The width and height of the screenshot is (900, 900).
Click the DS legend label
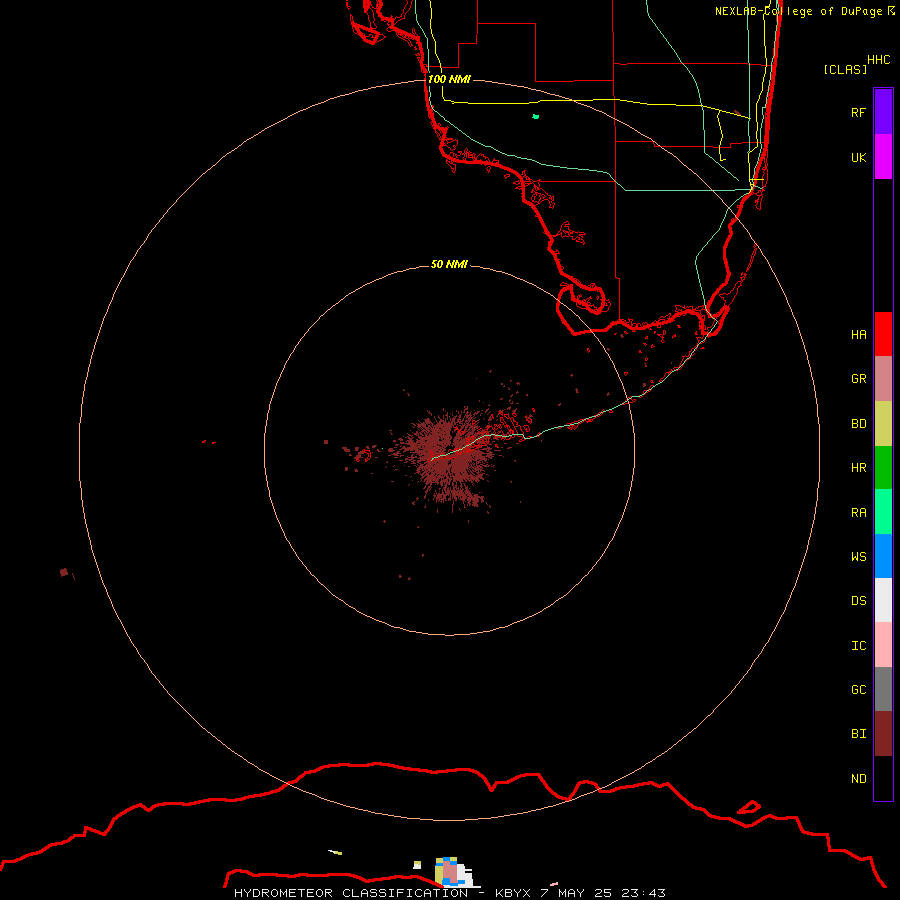pyautogui.click(x=858, y=600)
